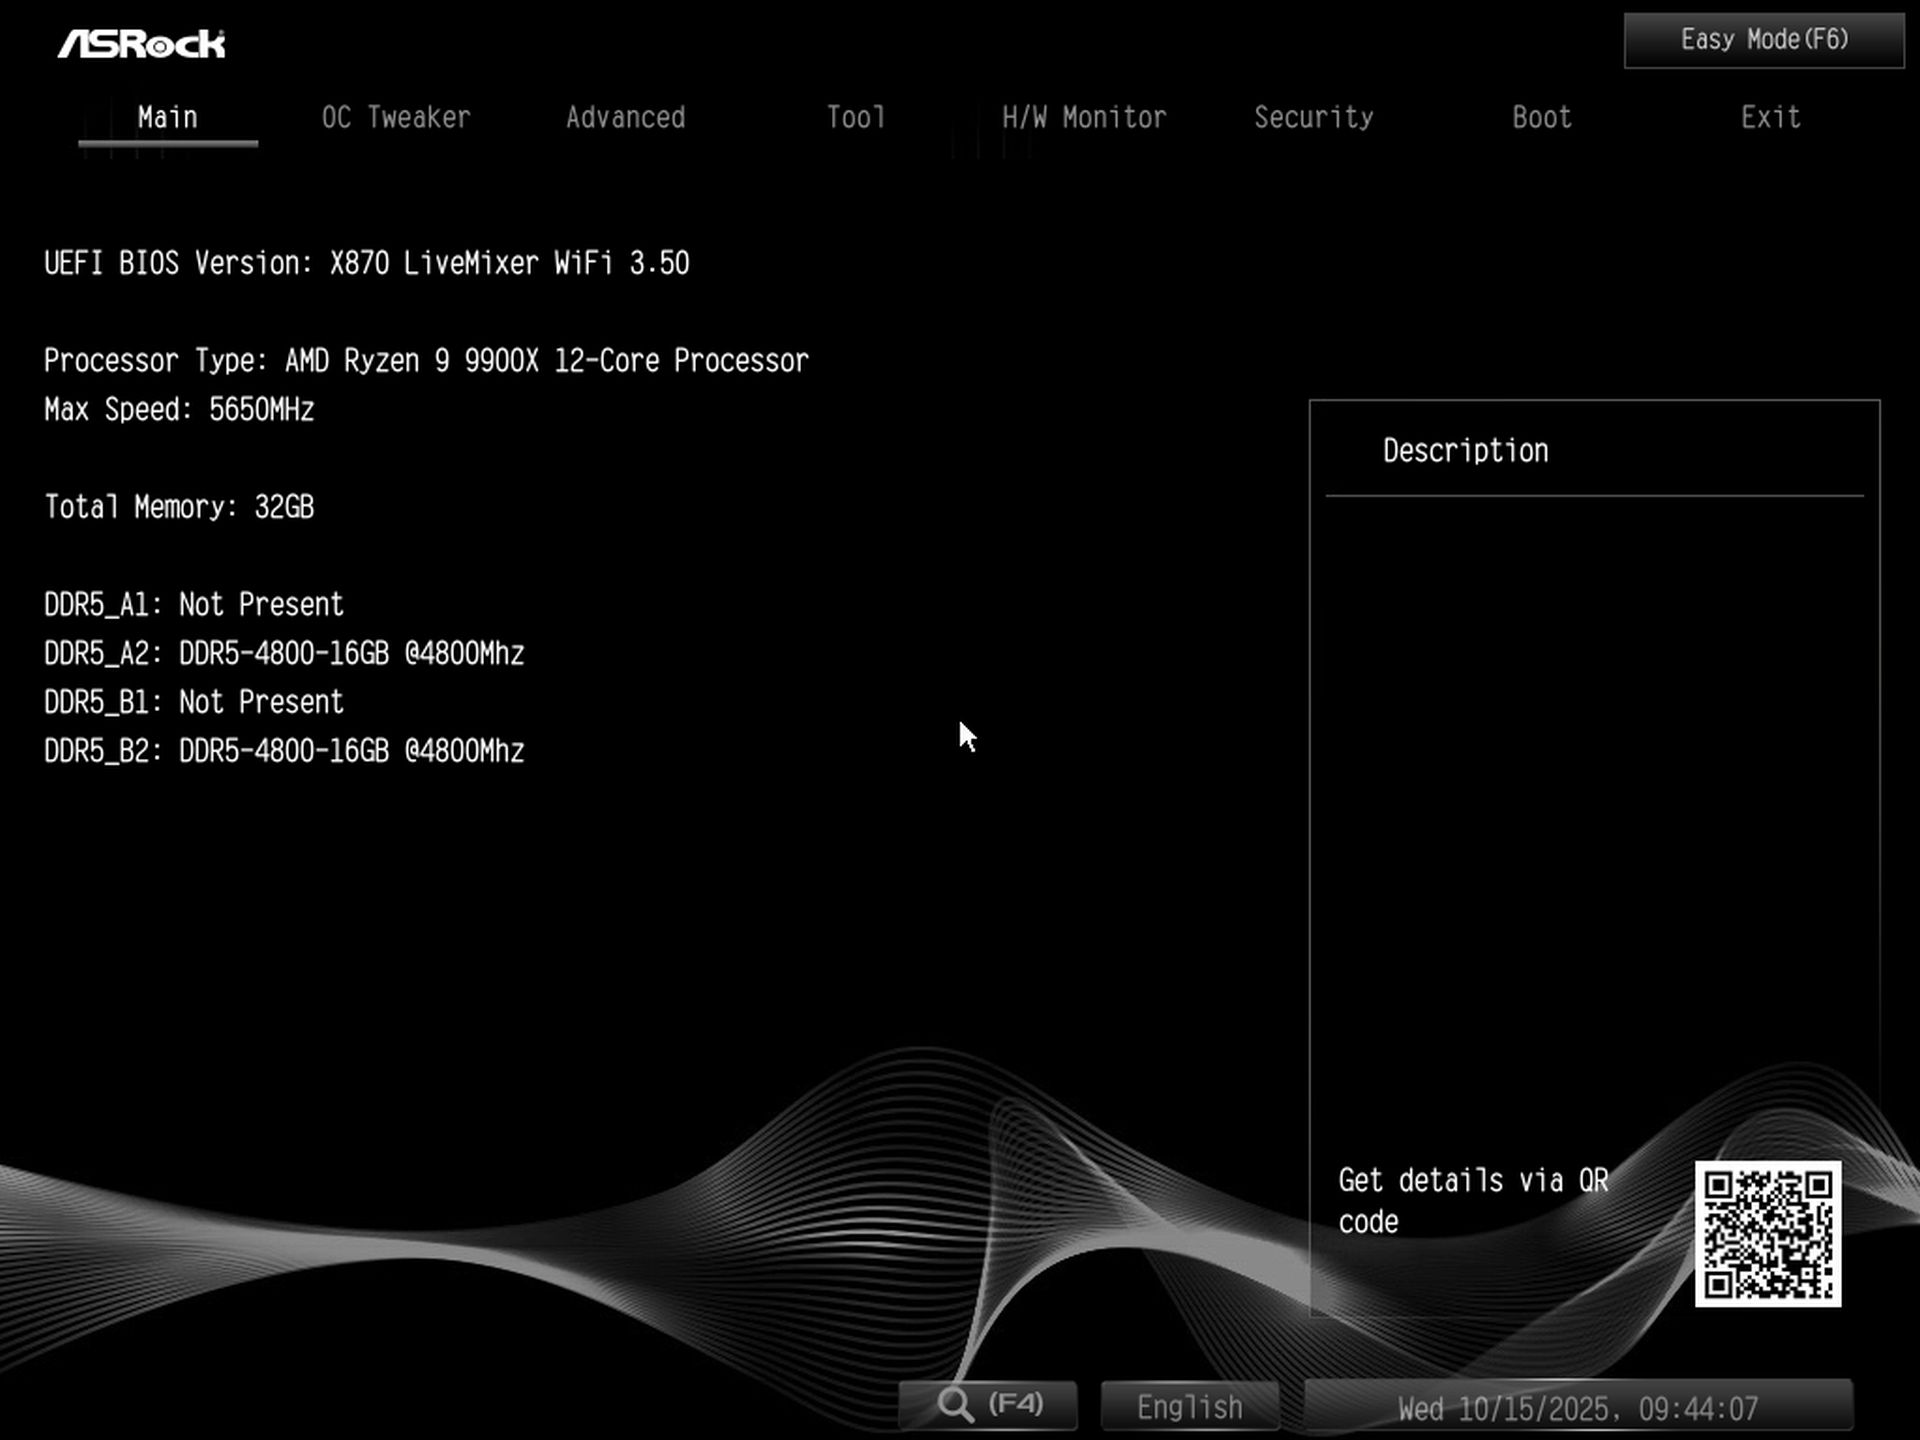Click the Total Memory 32GB line
Screen dimensions: 1920x1440
(x=179, y=507)
